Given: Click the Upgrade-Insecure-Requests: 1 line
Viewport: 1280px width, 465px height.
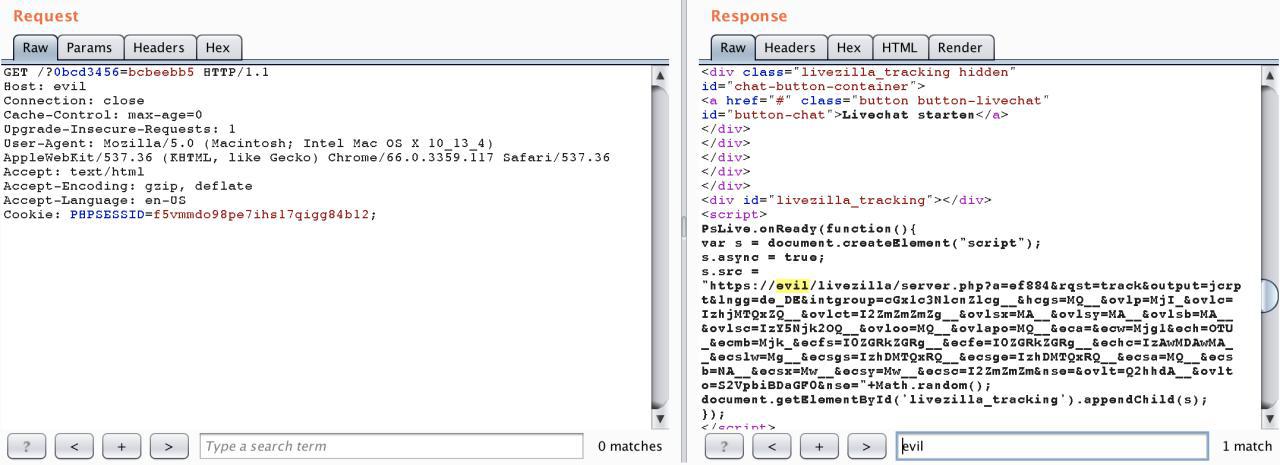Looking at the screenshot, I should (x=120, y=129).
